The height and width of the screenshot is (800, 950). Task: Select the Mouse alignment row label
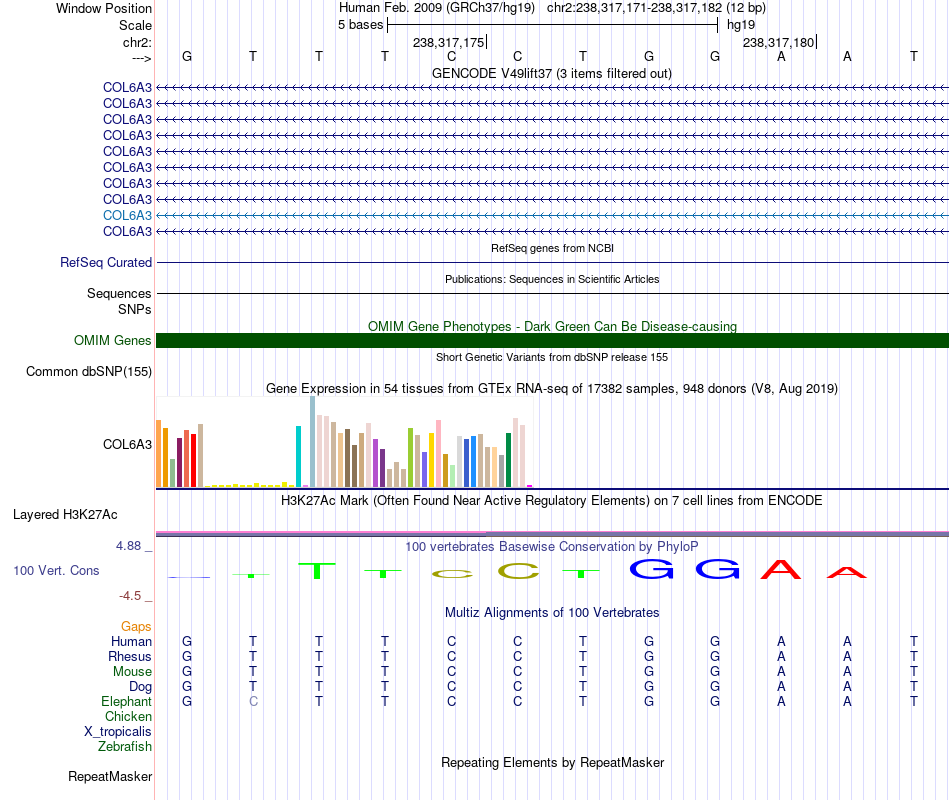point(132,672)
